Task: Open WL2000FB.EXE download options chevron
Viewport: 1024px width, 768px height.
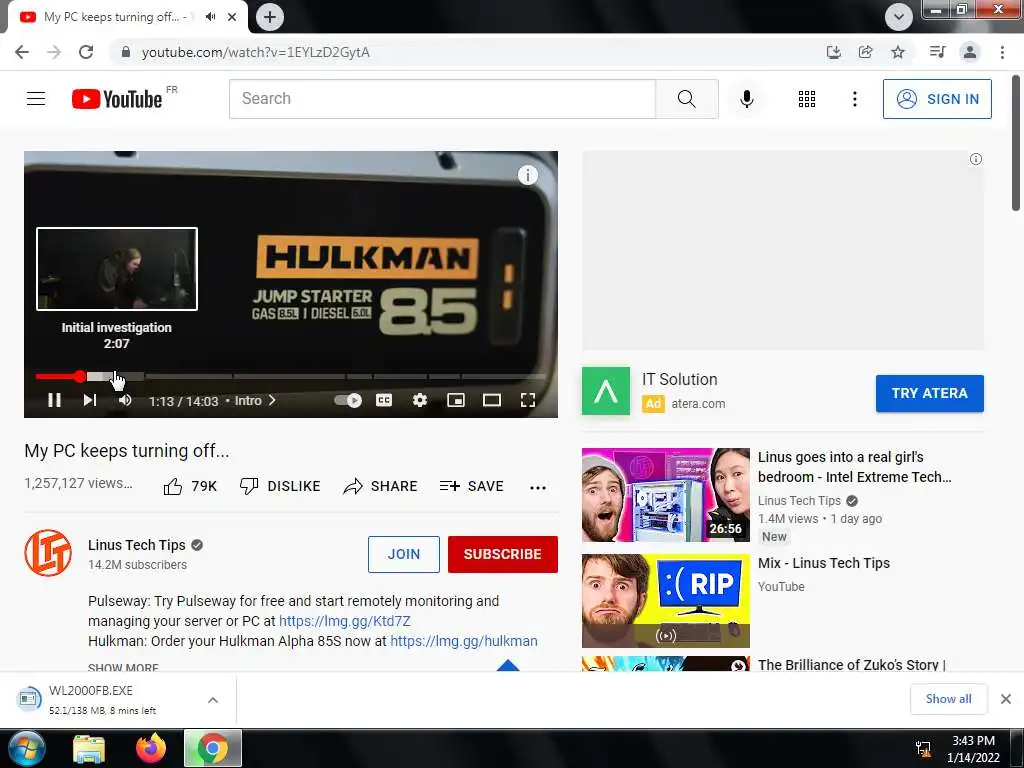Action: (x=213, y=700)
